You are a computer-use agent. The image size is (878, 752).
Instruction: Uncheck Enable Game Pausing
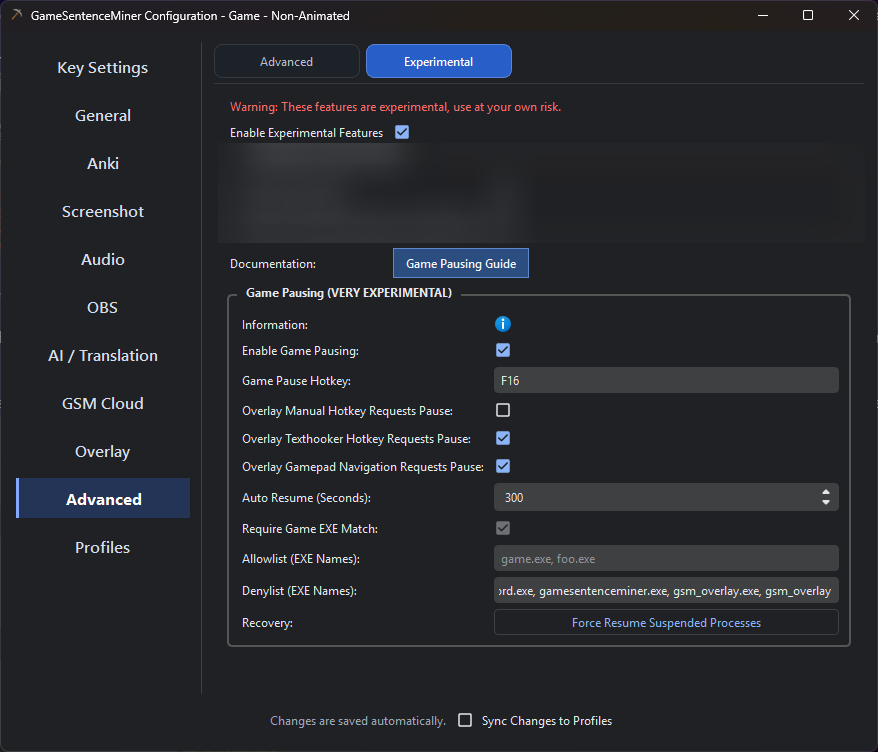[502, 351]
